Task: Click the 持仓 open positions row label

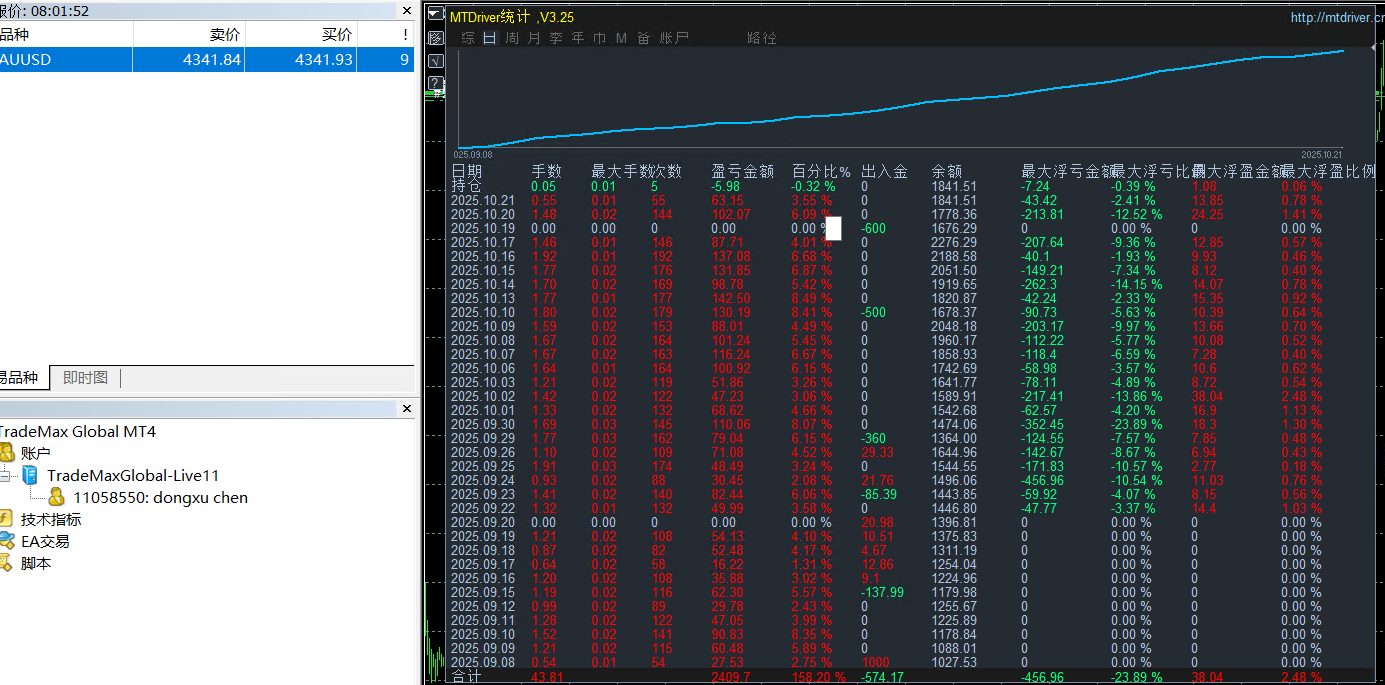Action: (x=466, y=185)
